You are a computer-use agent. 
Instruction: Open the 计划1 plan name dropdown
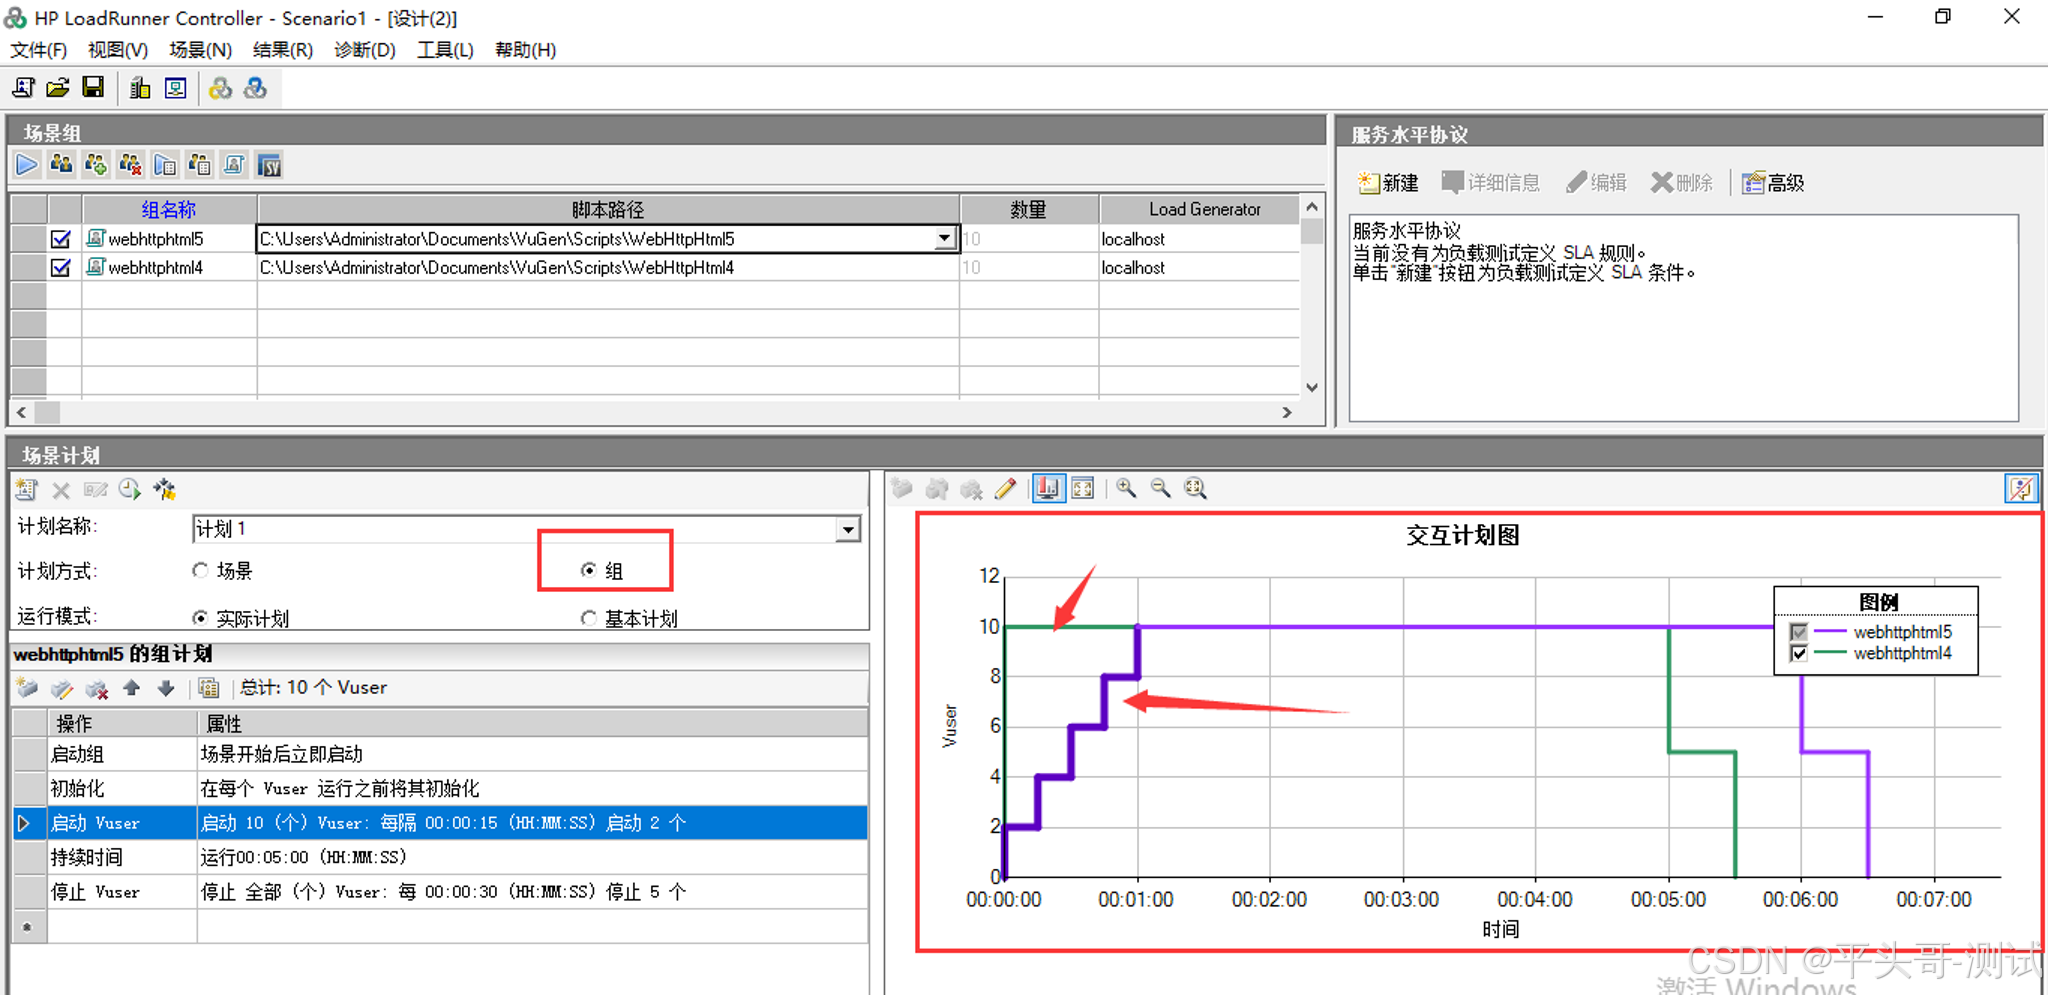click(x=847, y=528)
